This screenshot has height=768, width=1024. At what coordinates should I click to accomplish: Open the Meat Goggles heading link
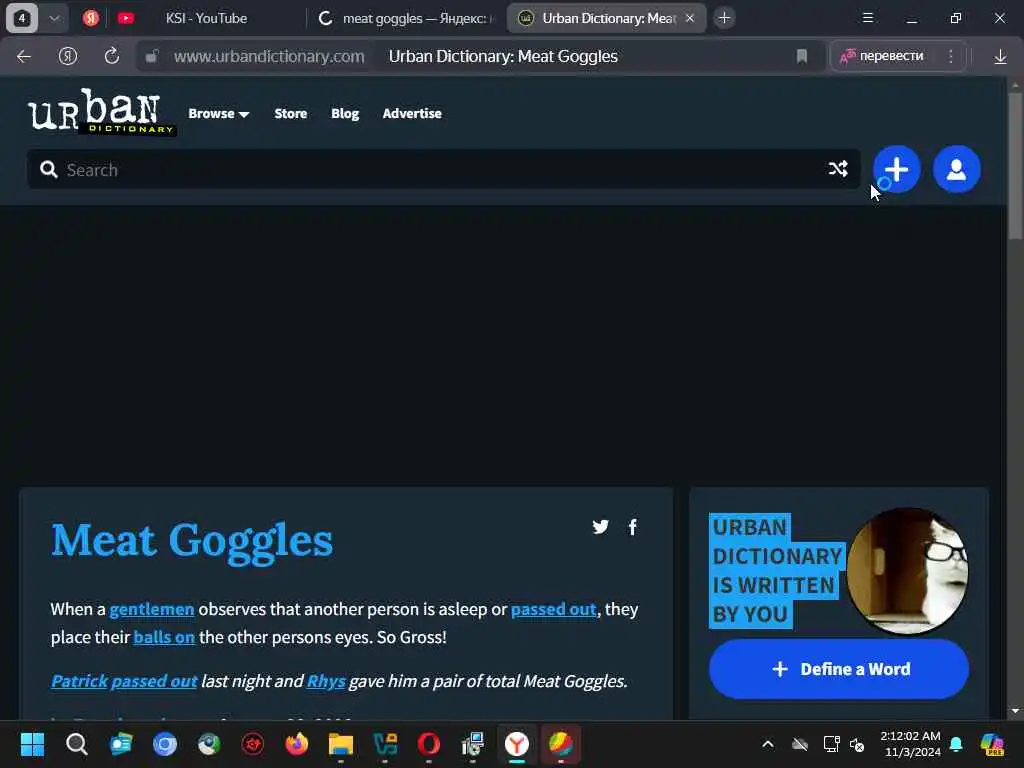[192, 541]
